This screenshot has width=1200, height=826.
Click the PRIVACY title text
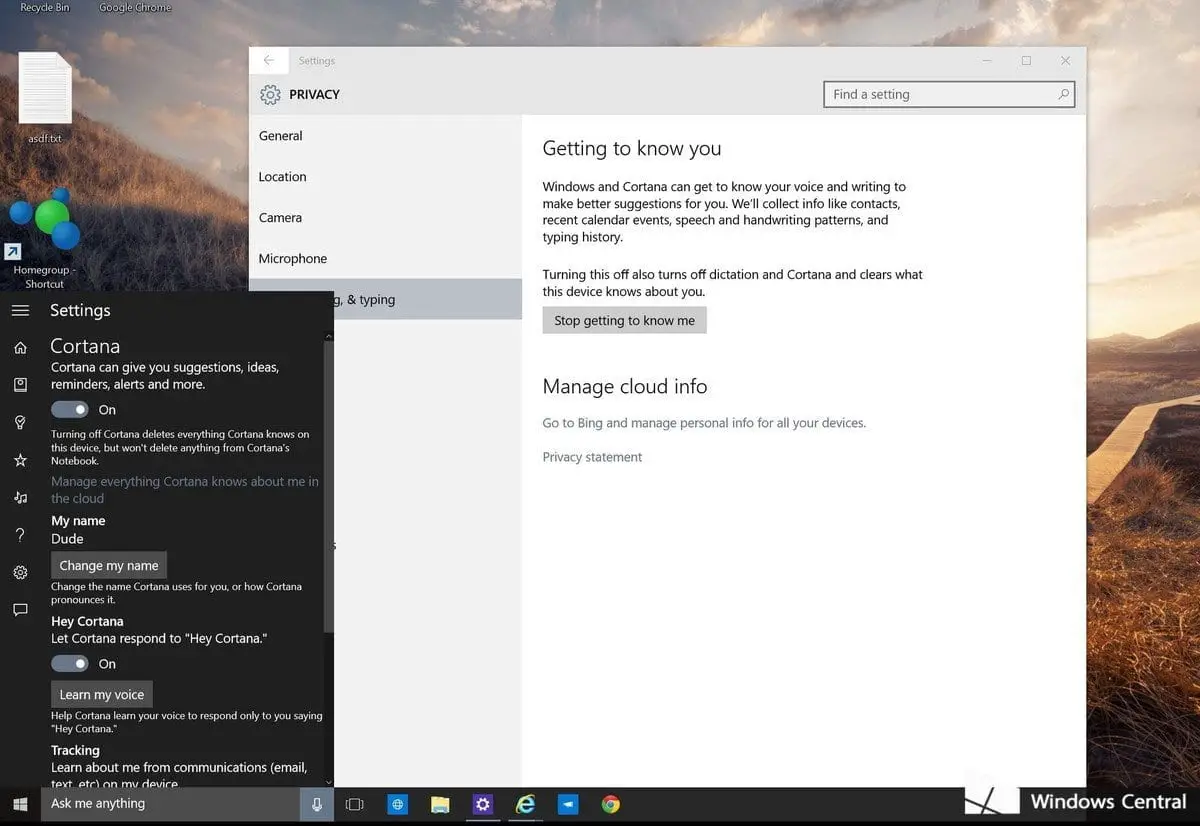314,95
